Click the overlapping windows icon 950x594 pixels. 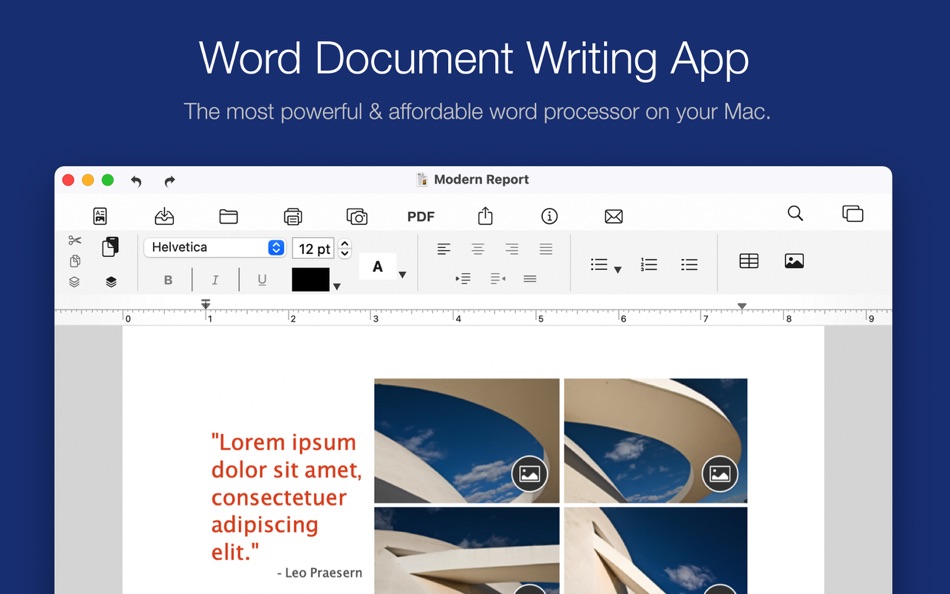click(x=852, y=213)
